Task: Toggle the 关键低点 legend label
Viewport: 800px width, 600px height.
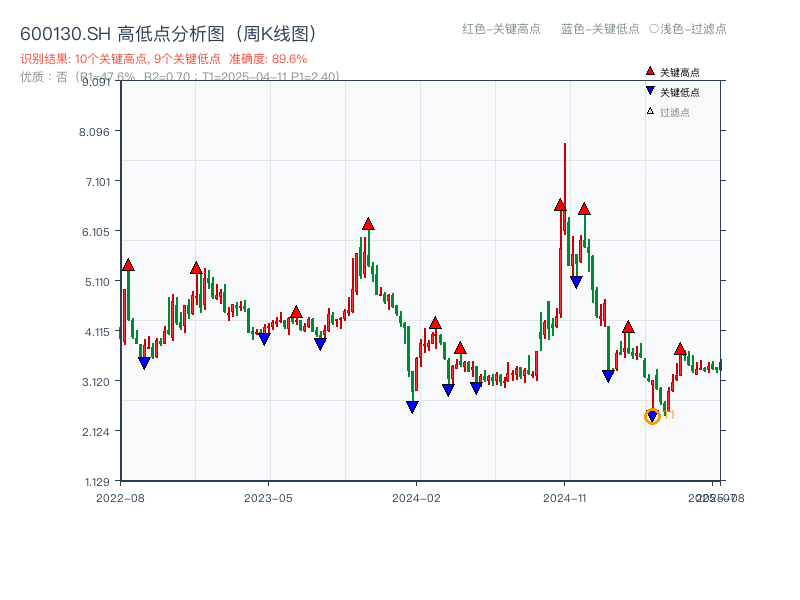Action: (x=680, y=92)
